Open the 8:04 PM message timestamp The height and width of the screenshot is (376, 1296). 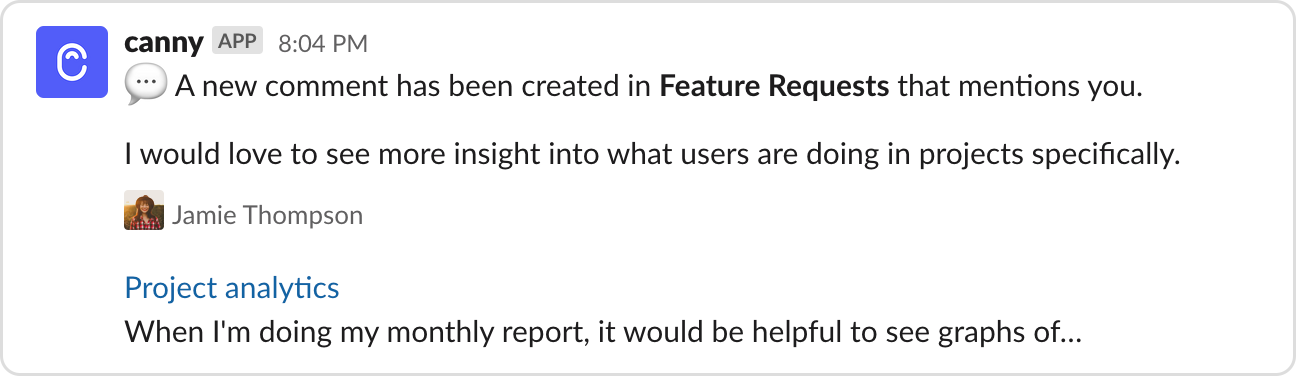pos(323,44)
